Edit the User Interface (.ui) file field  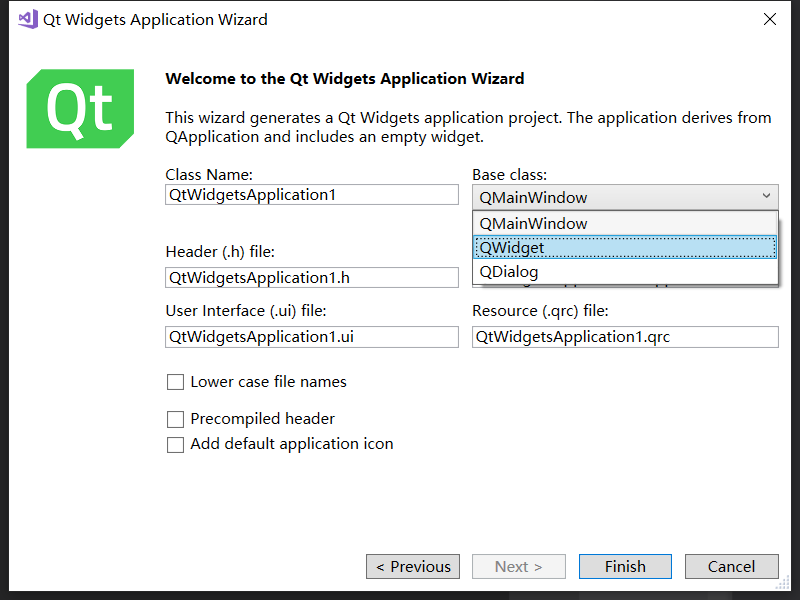[312, 337]
